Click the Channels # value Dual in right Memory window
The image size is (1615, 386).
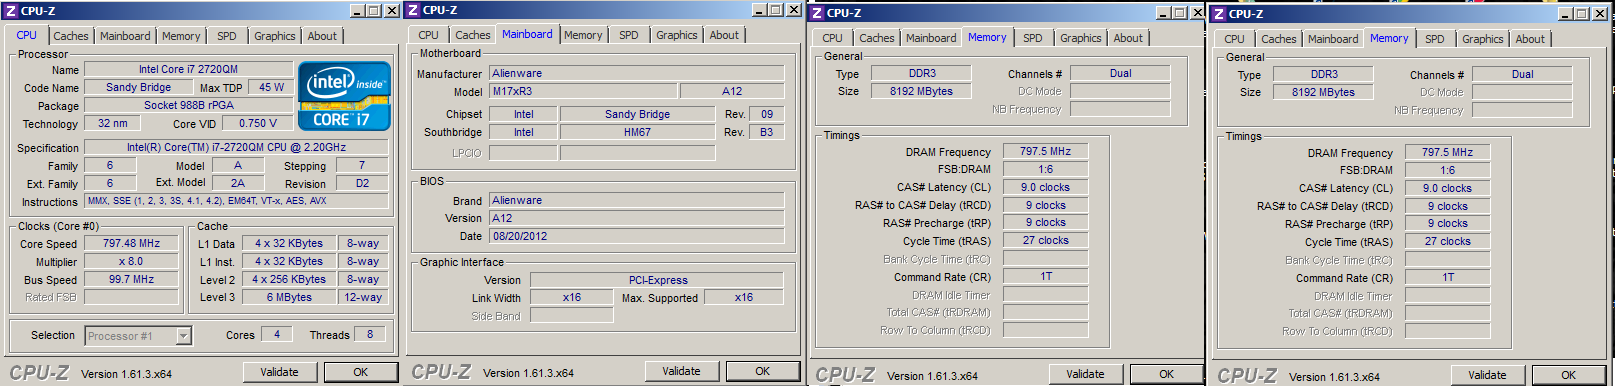click(1522, 74)
